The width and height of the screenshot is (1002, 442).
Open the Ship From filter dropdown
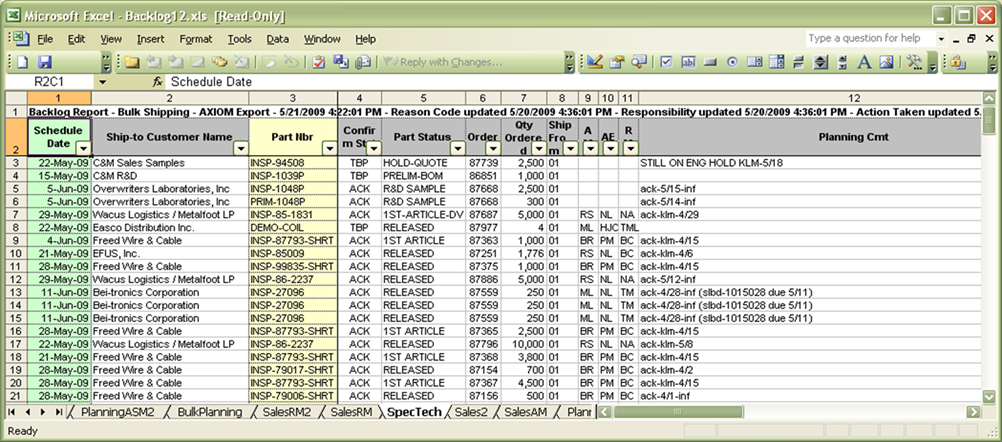click(x=570, y=148)
